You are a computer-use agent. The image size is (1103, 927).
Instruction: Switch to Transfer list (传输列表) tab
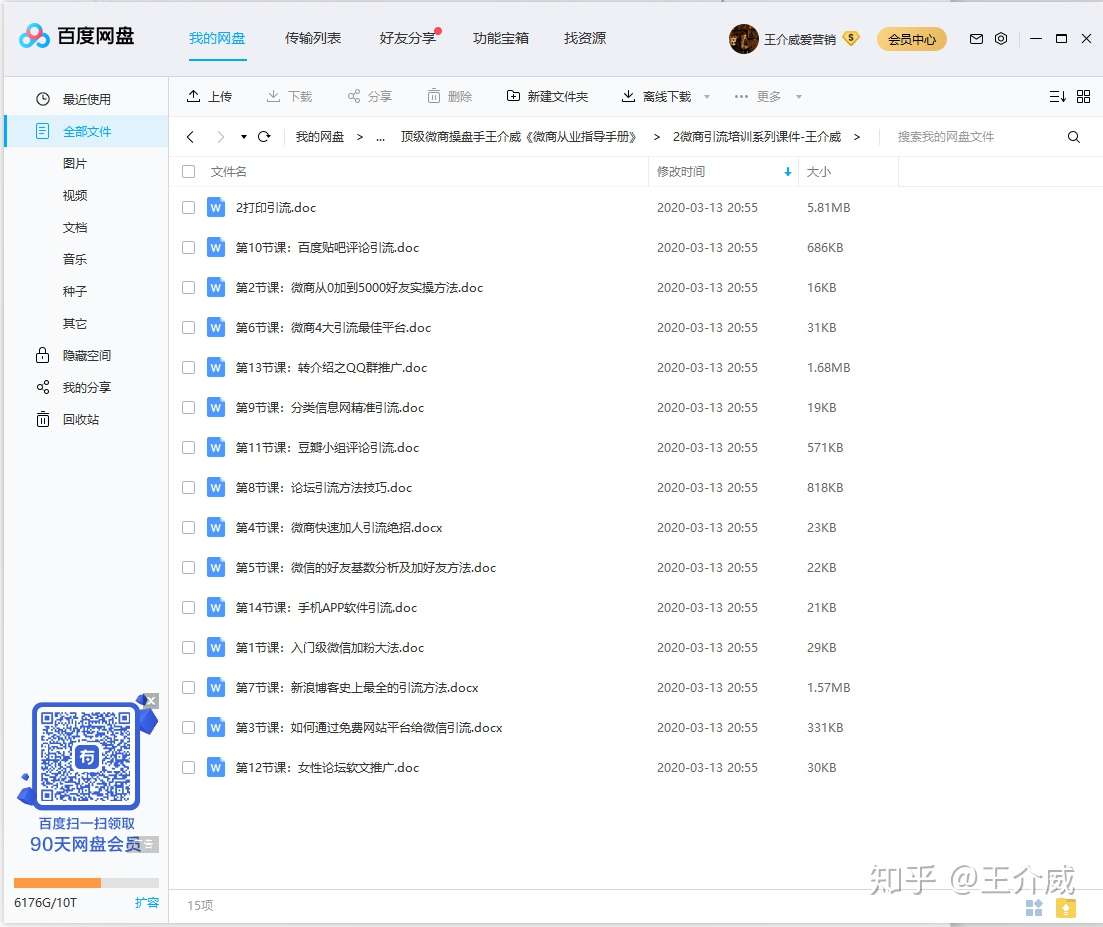[x=313, y=38]
